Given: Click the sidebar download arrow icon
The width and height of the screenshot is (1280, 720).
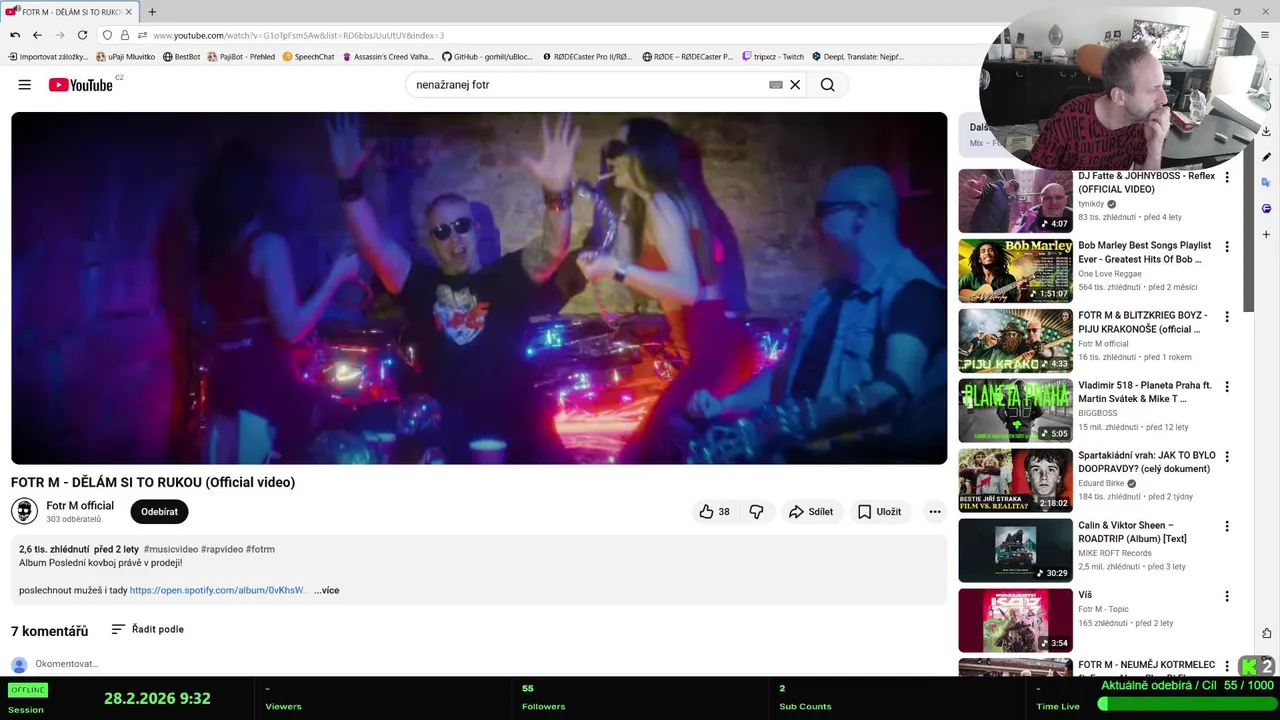Looking at the screenshot, I should pos(1266,131).
